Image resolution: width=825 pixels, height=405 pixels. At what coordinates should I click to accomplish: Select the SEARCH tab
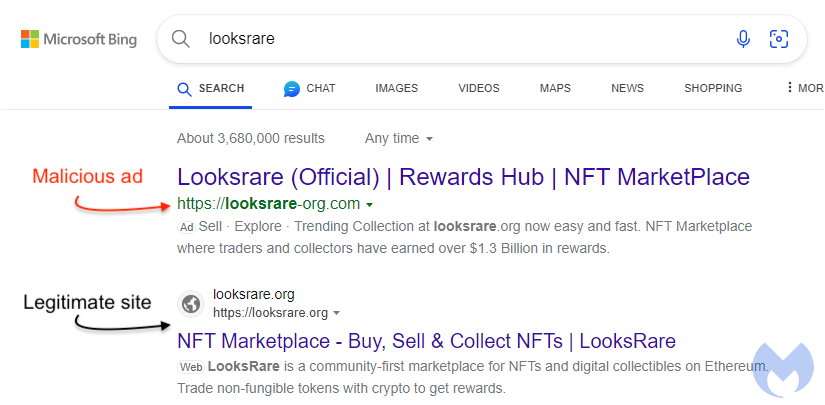point(210,88)
